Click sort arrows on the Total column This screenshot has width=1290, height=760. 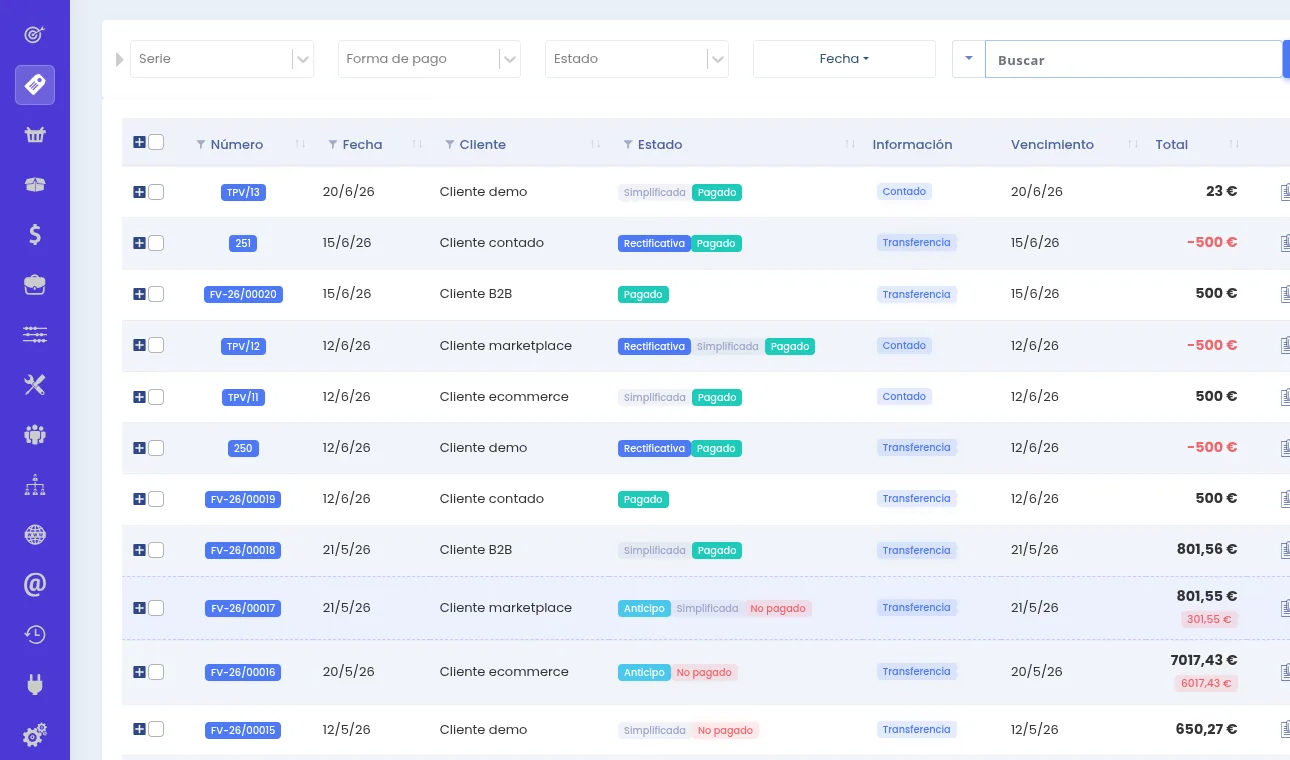tap(1235, 145)
